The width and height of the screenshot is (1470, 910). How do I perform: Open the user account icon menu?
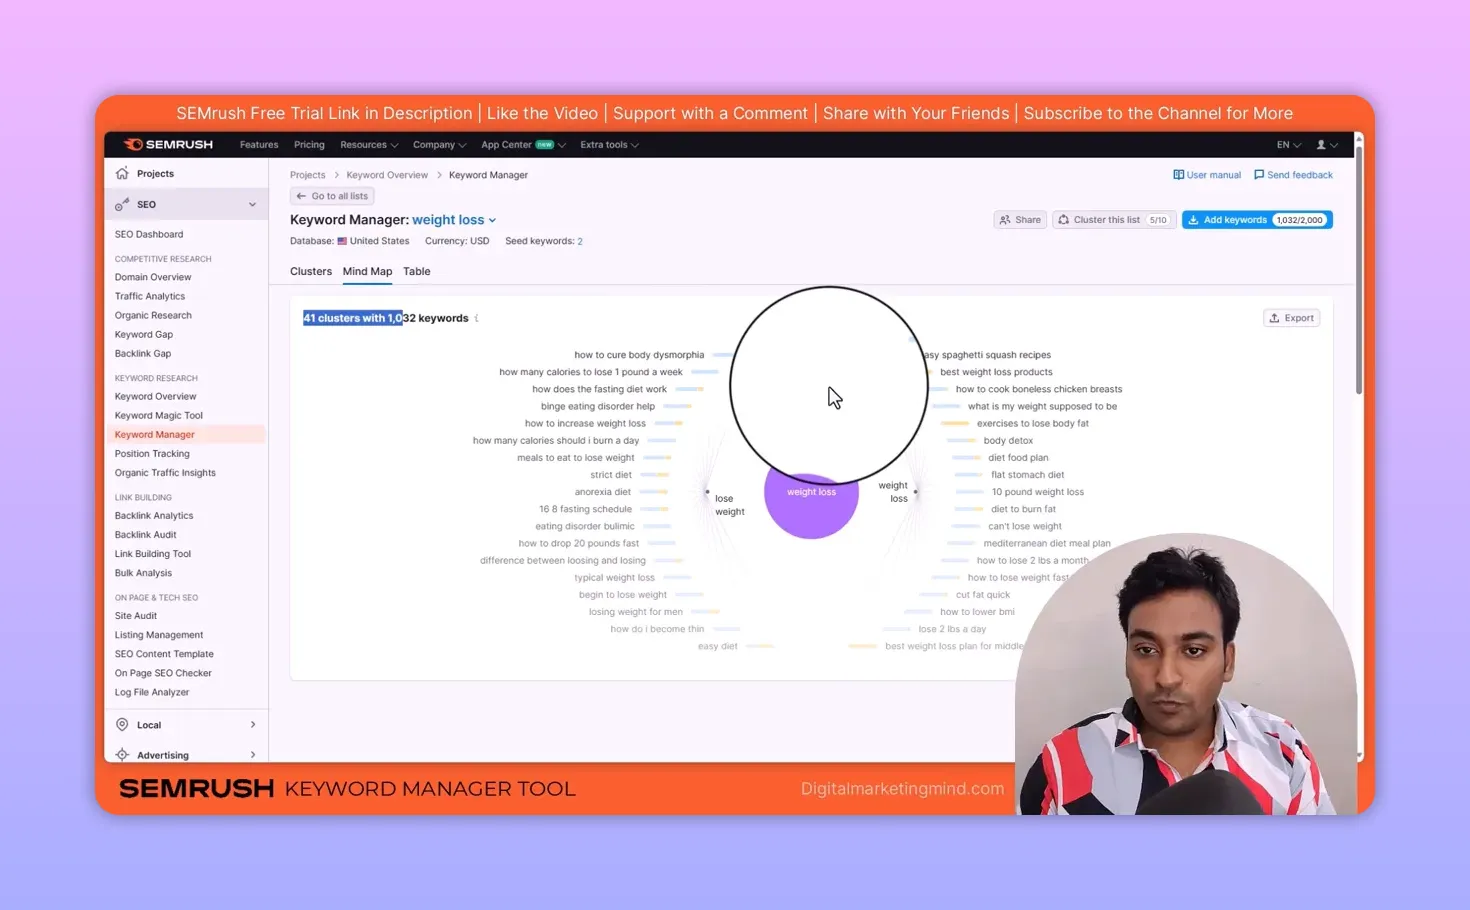pos(1326,145)
